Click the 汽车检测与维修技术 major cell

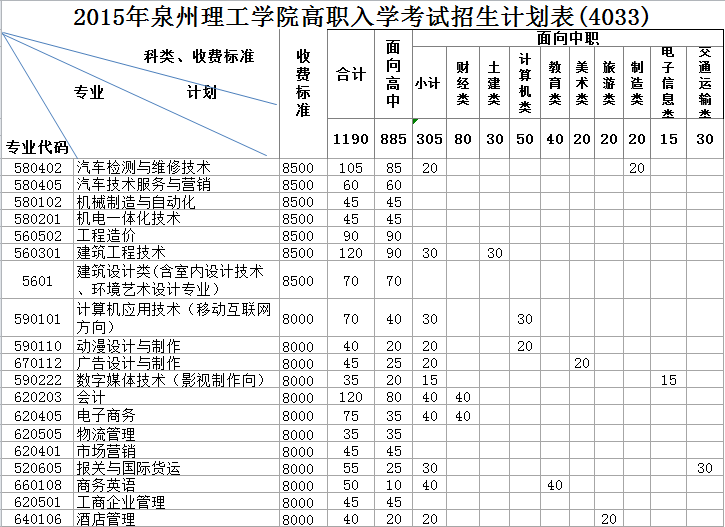tap(176, 168)
